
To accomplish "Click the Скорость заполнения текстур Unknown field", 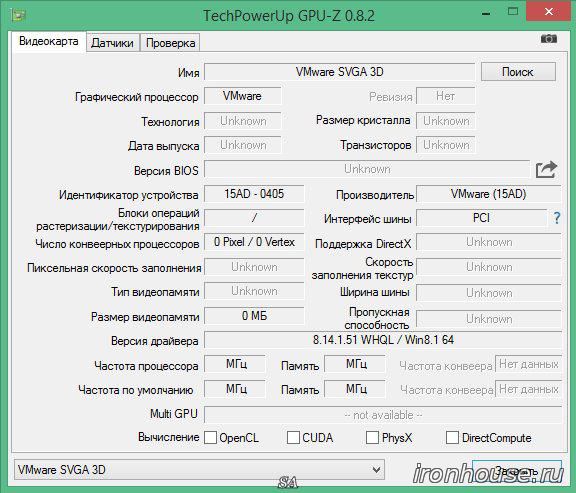I will pyautogui.click(x=489, y=267).
